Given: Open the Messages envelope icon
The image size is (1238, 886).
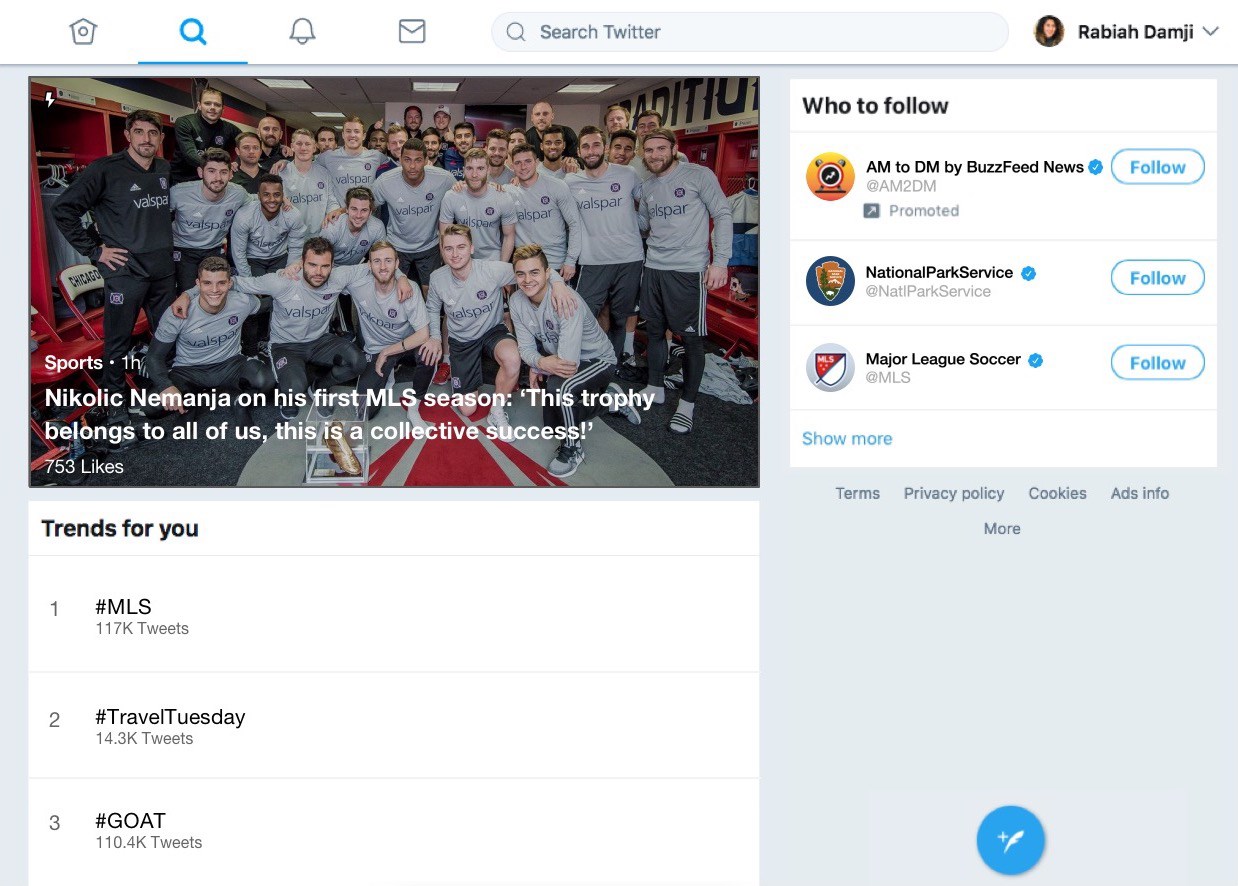Looking at the screenshot, I should click(x=412, y=31).
